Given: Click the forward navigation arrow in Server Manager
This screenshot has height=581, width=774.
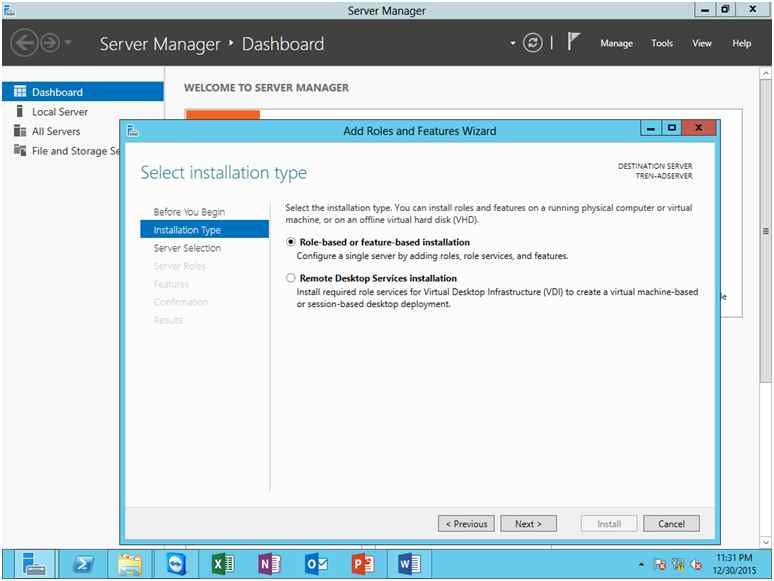Looking at the screenshot, I should pos(49,43).
